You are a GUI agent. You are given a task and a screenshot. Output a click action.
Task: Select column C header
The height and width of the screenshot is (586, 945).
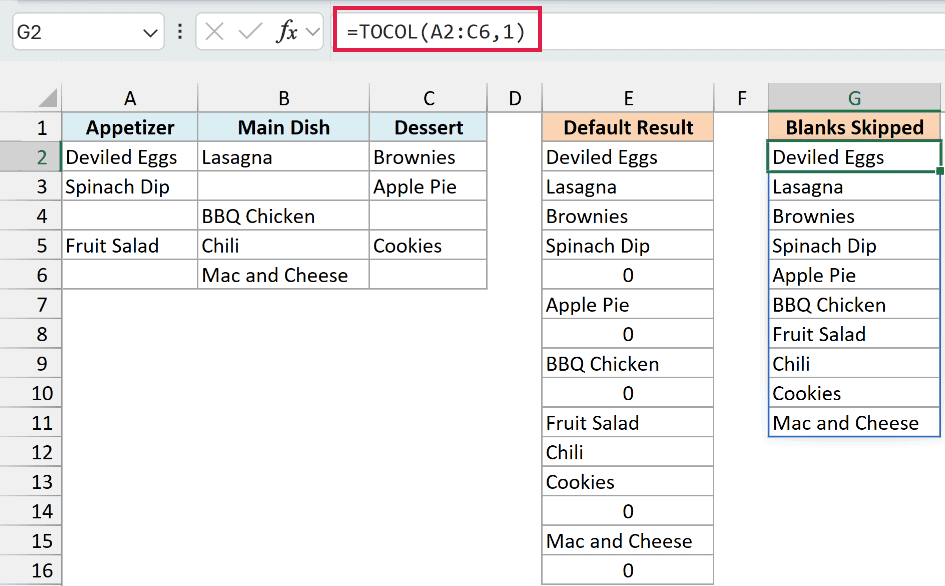pyautogui.click(x=428, y=98)
